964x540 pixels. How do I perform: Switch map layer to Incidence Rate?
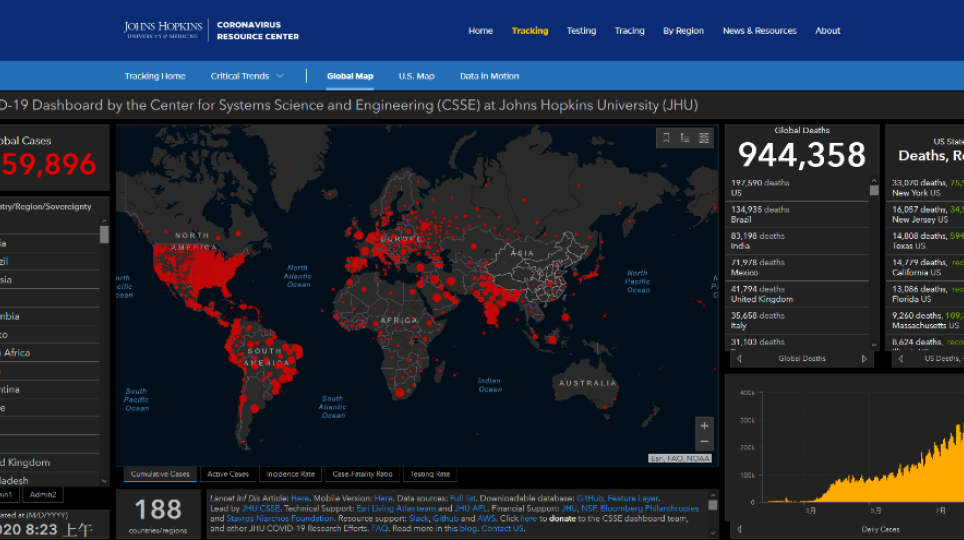290,474
